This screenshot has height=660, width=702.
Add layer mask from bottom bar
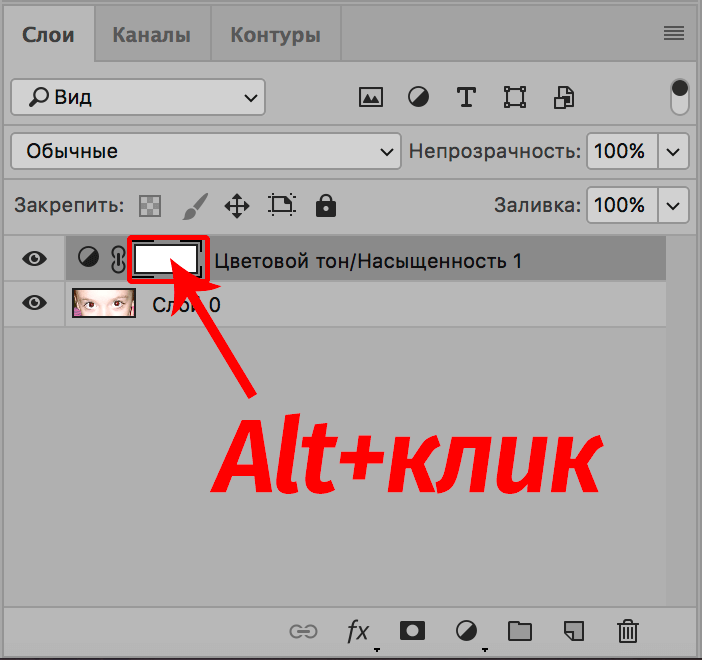click(411, 631)
